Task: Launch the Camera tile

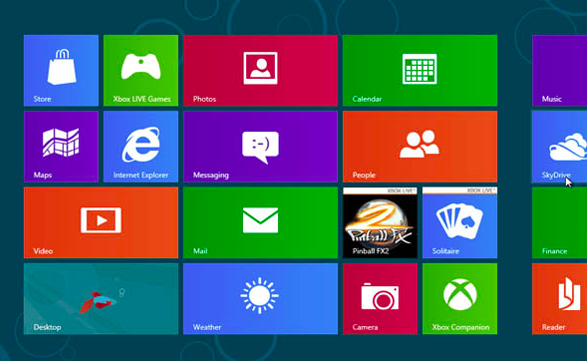Action: click(380, 298)
